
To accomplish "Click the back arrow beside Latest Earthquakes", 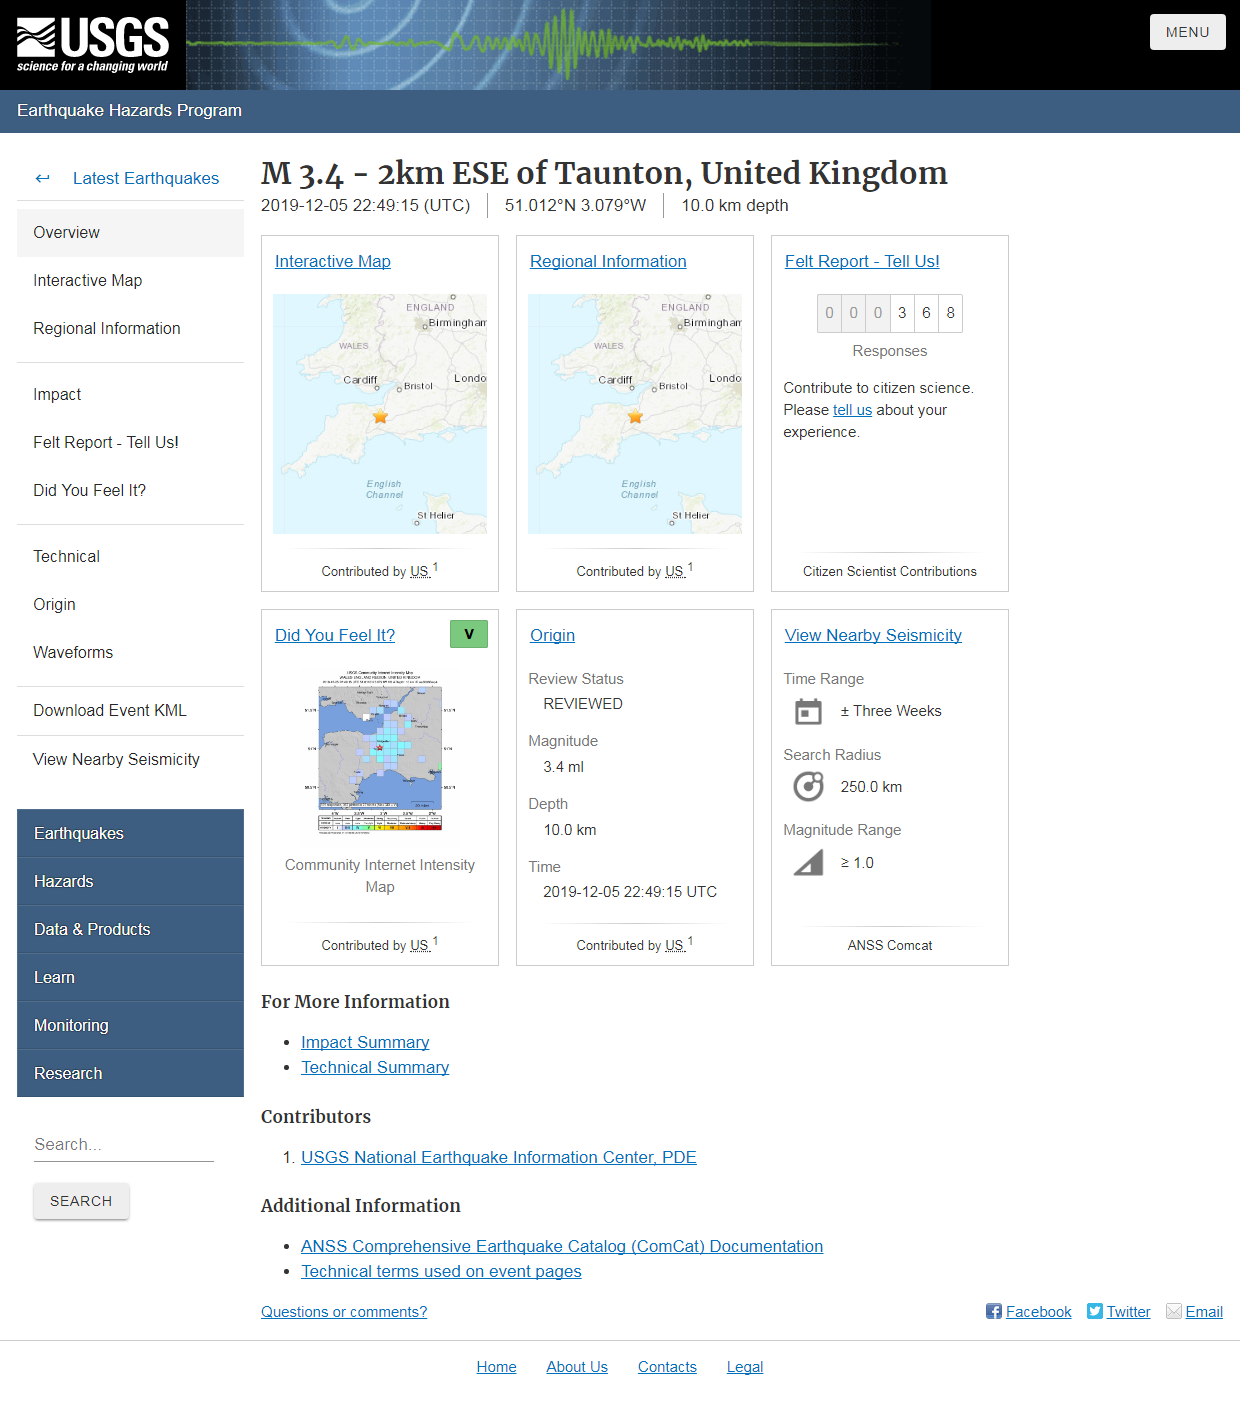I will (42, 178).
